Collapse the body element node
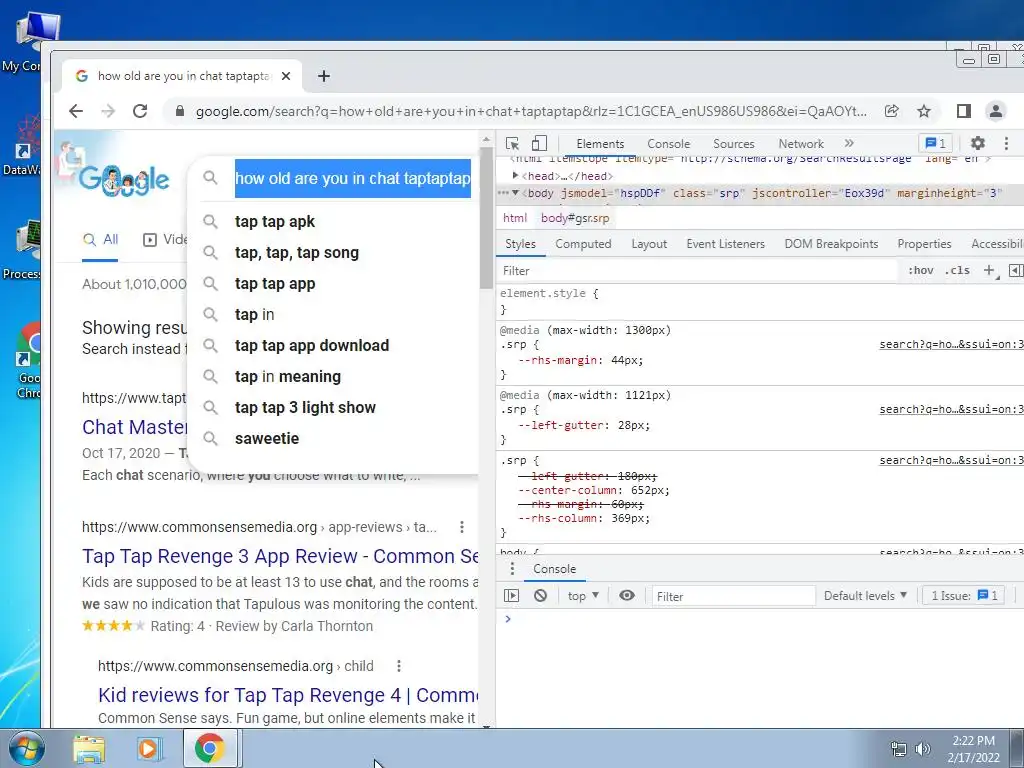The width and height of the screenshot is (1024, 768). pyautogui.click(x=515, y=193)
